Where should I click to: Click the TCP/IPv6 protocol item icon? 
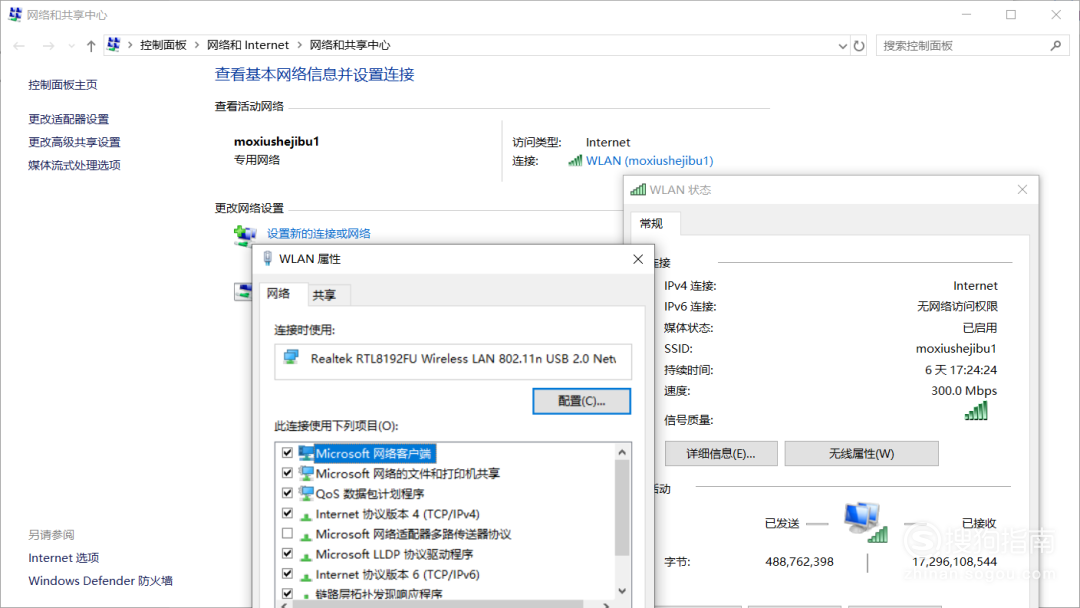(306, 575)
